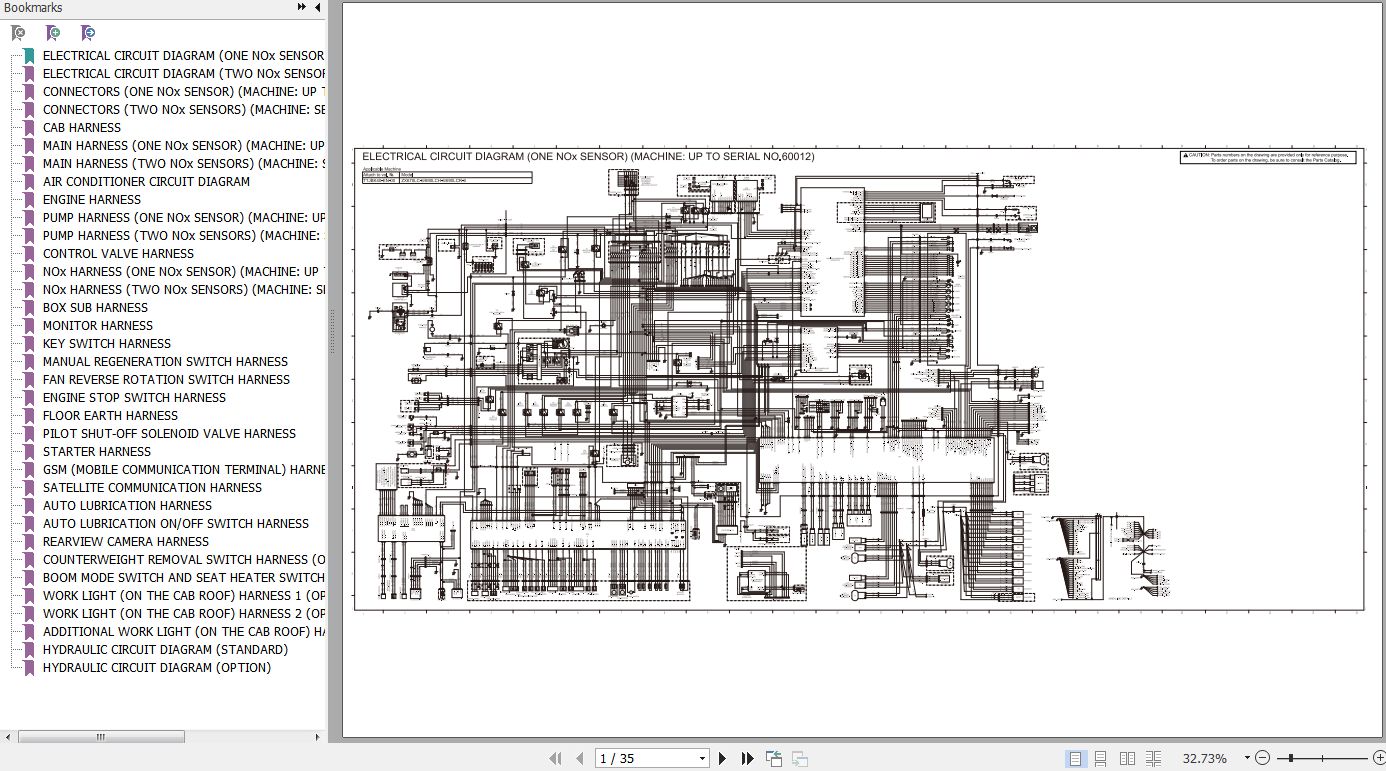The width and height of the screenshot is (1386, 771).
Task: Open Hydraulic Circuit Diagram (Option) bookmark
Action: tap(157, 668)
